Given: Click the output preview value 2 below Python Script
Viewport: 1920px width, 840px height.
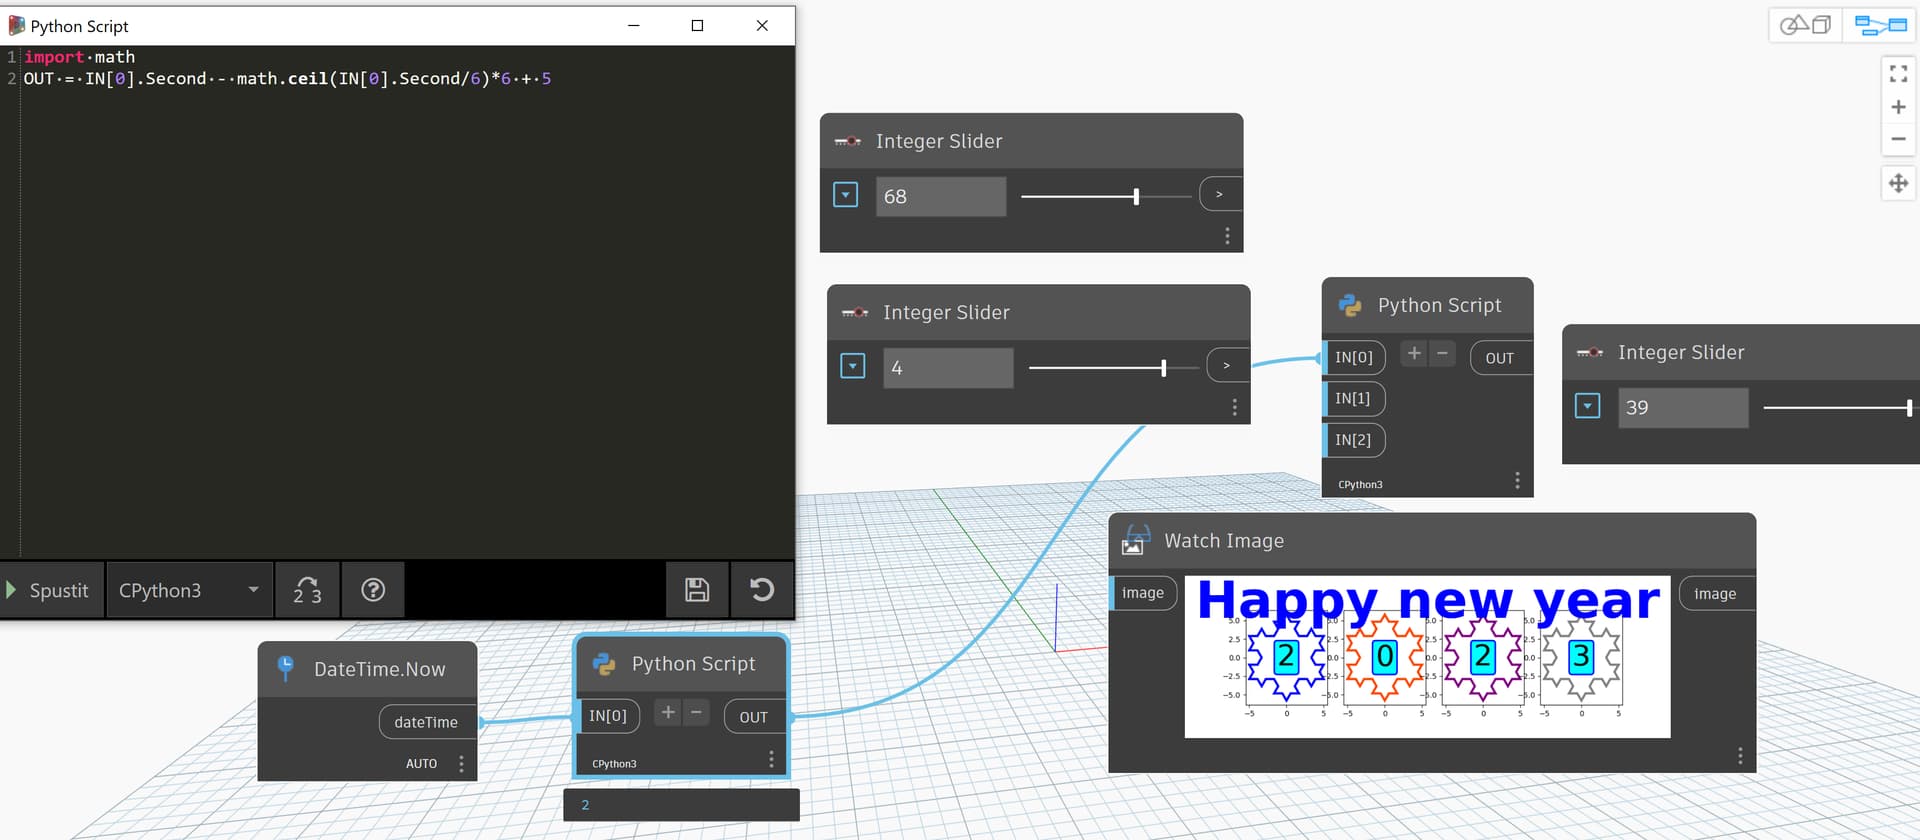Looking at the screenshot, I should [x=585, y=805].
